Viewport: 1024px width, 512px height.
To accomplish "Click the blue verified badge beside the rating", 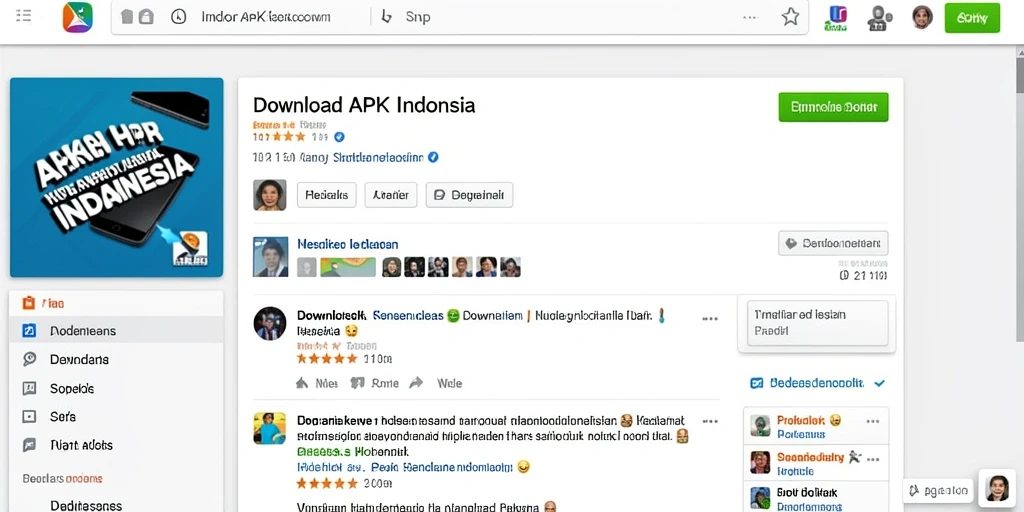I will pyautogui.click(x=339, y=137).
